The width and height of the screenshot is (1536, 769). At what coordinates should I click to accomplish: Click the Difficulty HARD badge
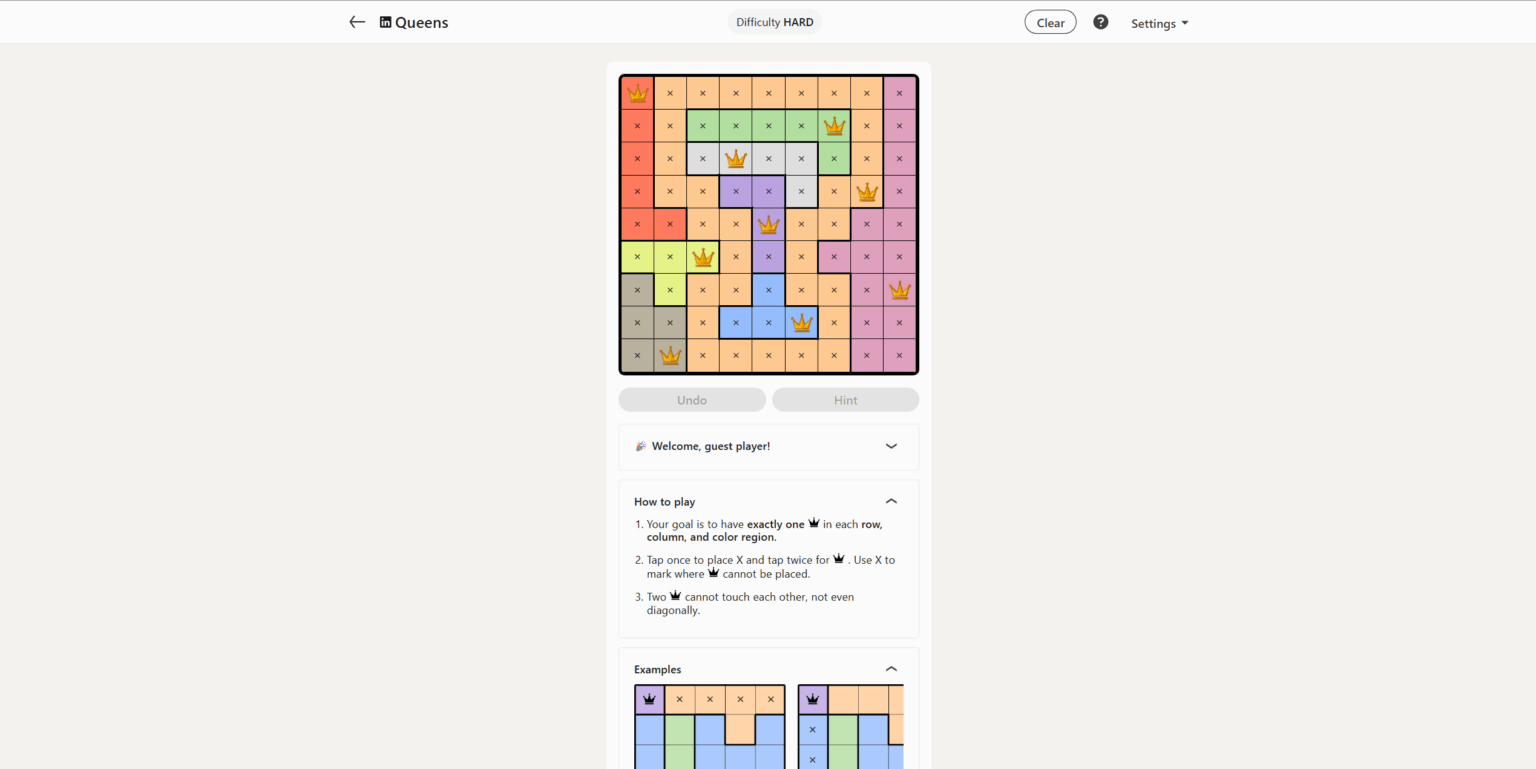click(774, 21)
